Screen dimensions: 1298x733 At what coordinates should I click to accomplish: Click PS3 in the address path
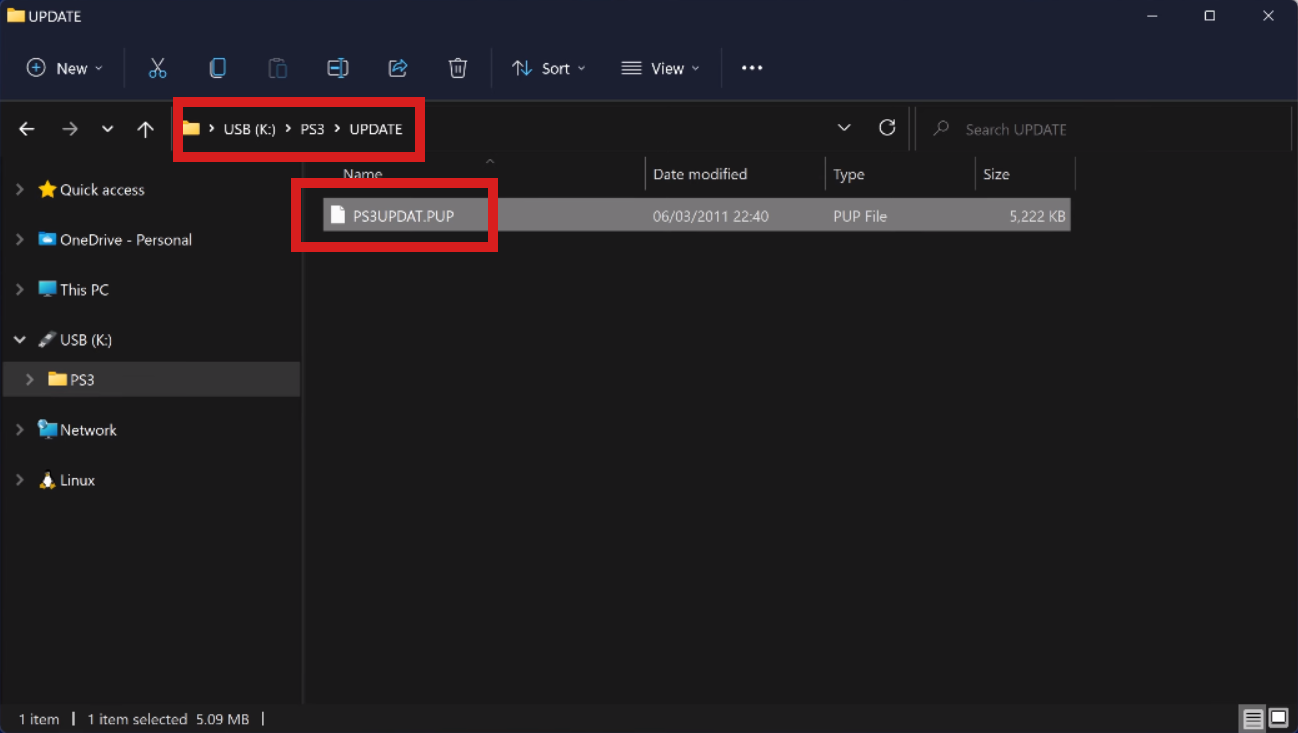(312, 129)
